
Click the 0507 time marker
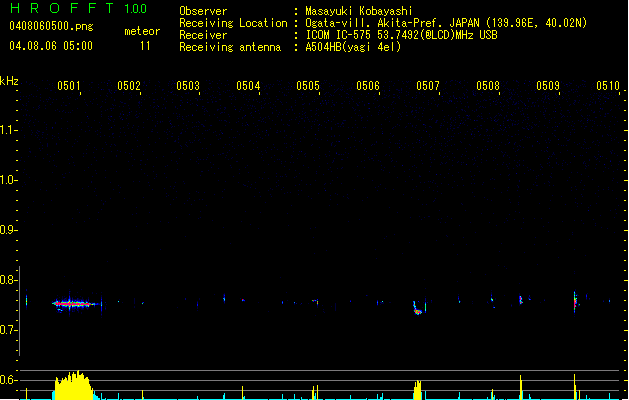pyautogui.click(x=428, y=86)
